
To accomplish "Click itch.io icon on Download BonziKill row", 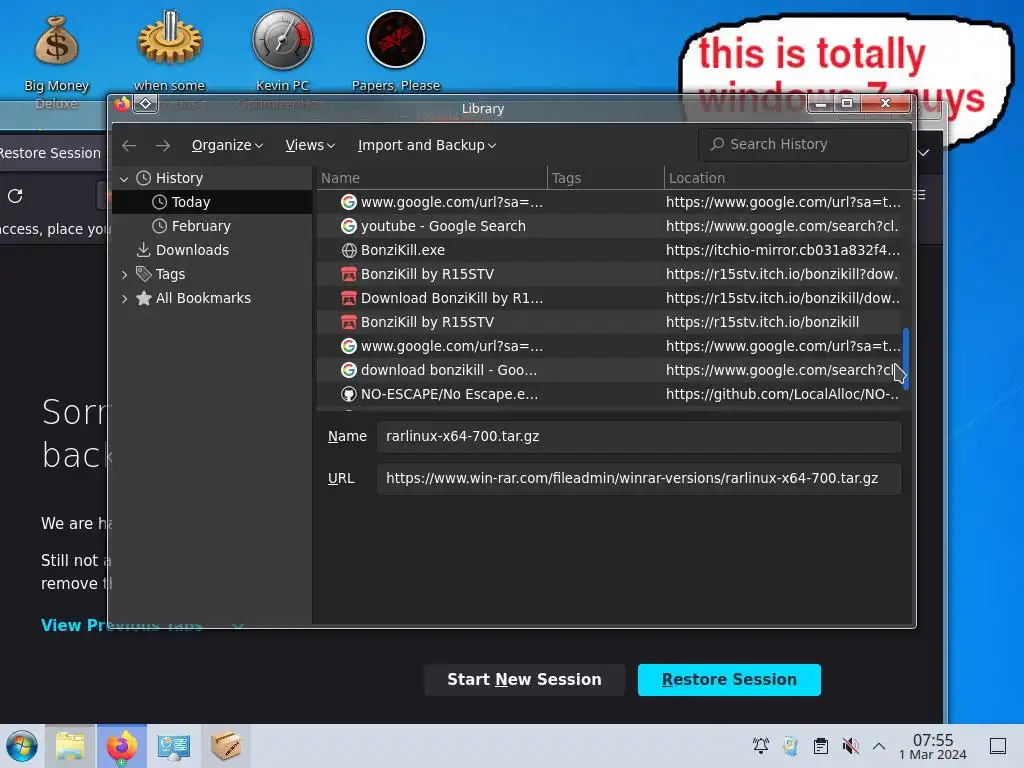I will pos(349,298).
